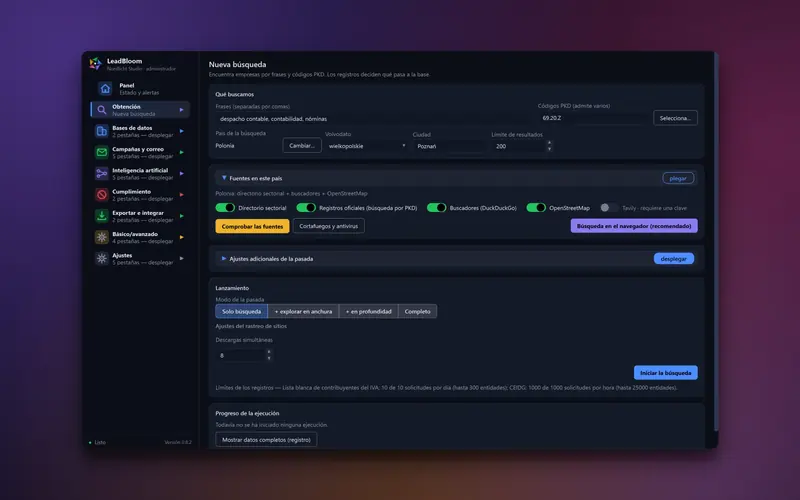Click the window's vertical scrollbar

[716, 242]
